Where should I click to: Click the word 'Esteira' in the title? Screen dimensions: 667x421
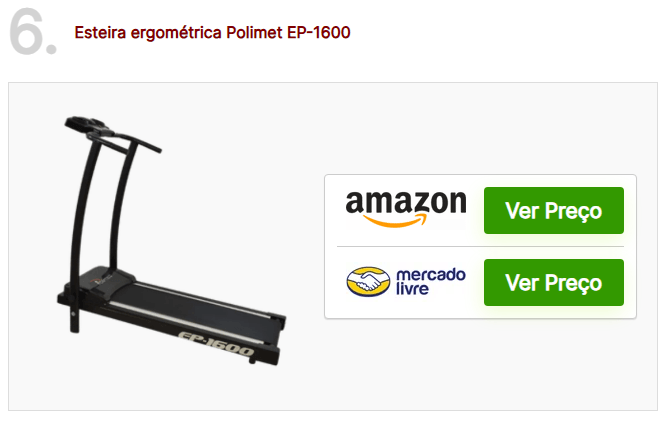[100, 33]
